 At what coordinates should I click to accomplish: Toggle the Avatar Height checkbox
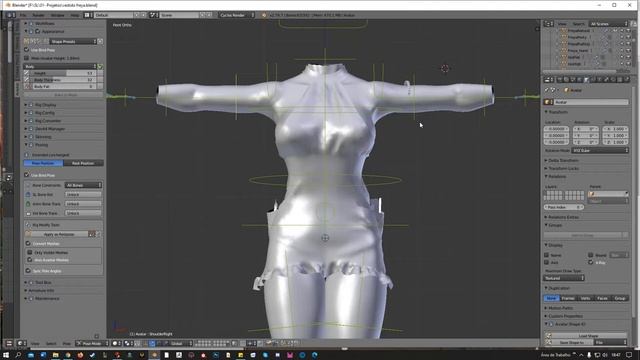tap(27, 58)
